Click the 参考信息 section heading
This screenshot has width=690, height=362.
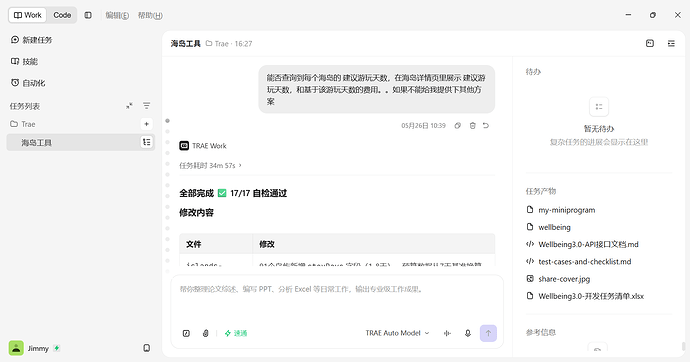click(x=541, y=332)
